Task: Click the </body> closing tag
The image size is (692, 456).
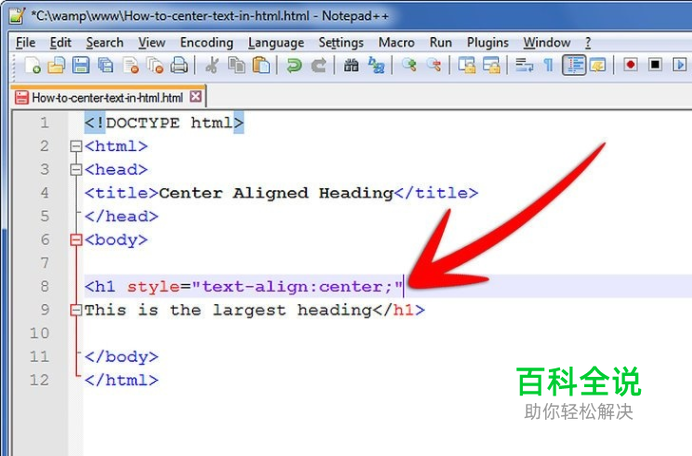Action: click(121, 357)
